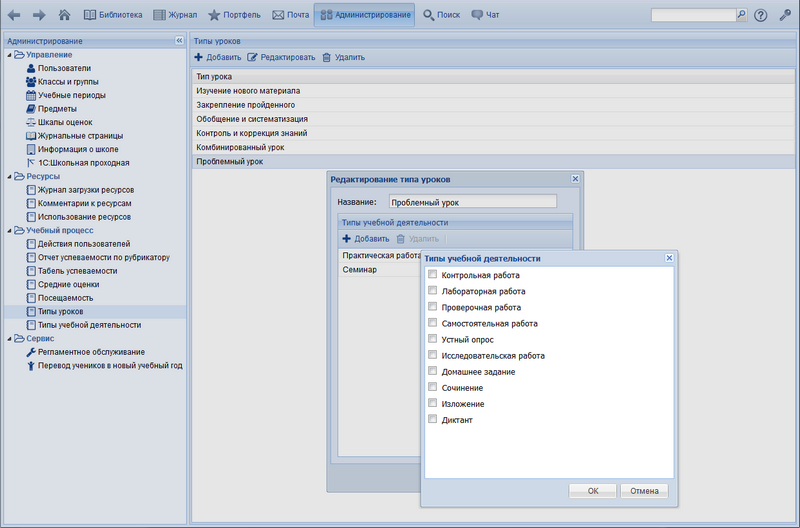
Task: Tick the Устный опрос checkbox
Action: tap(432, 339)
